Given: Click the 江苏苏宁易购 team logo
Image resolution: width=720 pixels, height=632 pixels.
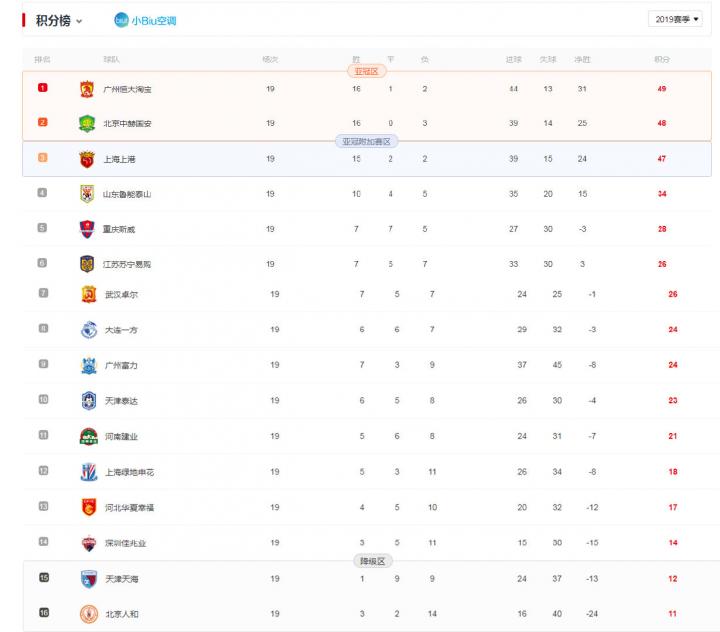Looking at the screenshot, I should [x=86, y=264].
